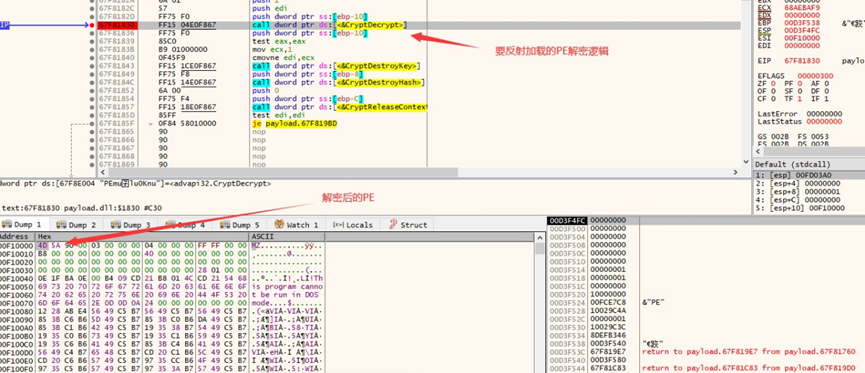Screen dimensions: 865x373
Task: Select the Dump 4 tab
Action: pos(185,225)
